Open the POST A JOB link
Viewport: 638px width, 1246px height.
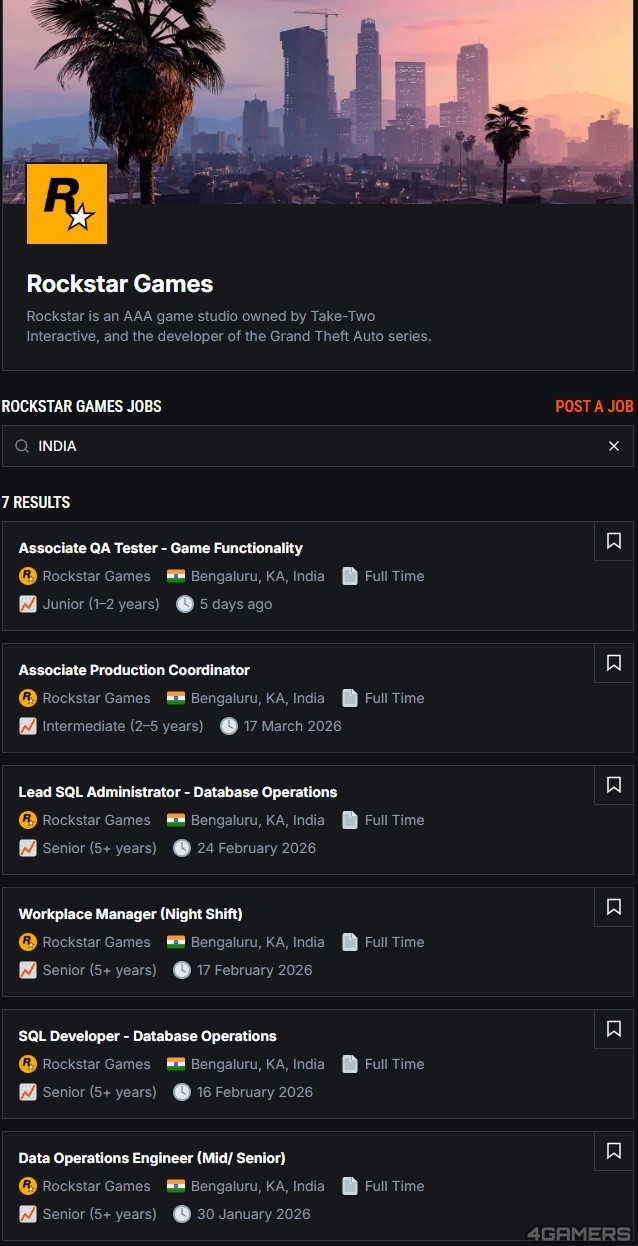click(594, 406)
